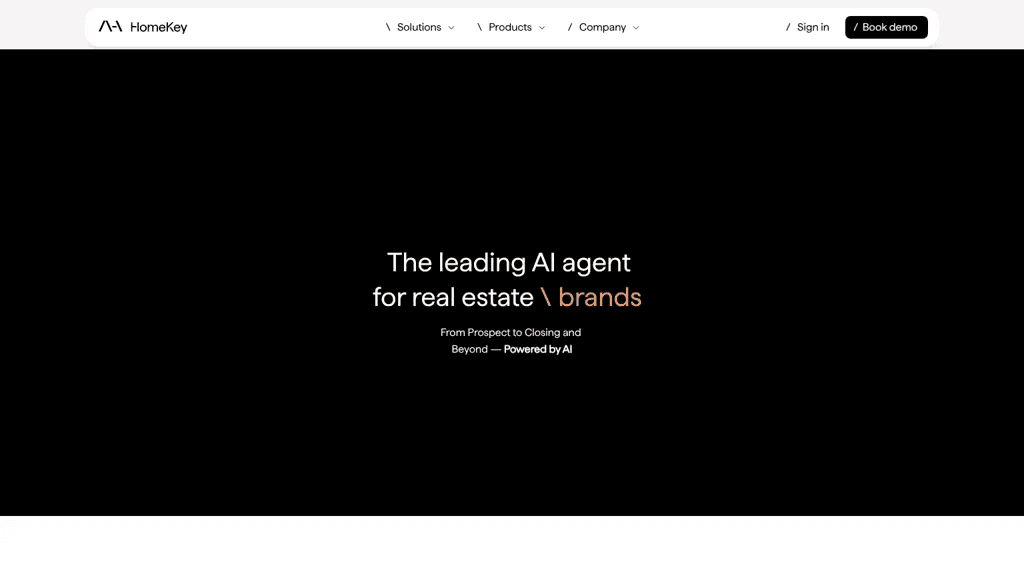Viewport: 1024px width, 576px height.
Task: Open the Company menu
Action: coord(603,27)
